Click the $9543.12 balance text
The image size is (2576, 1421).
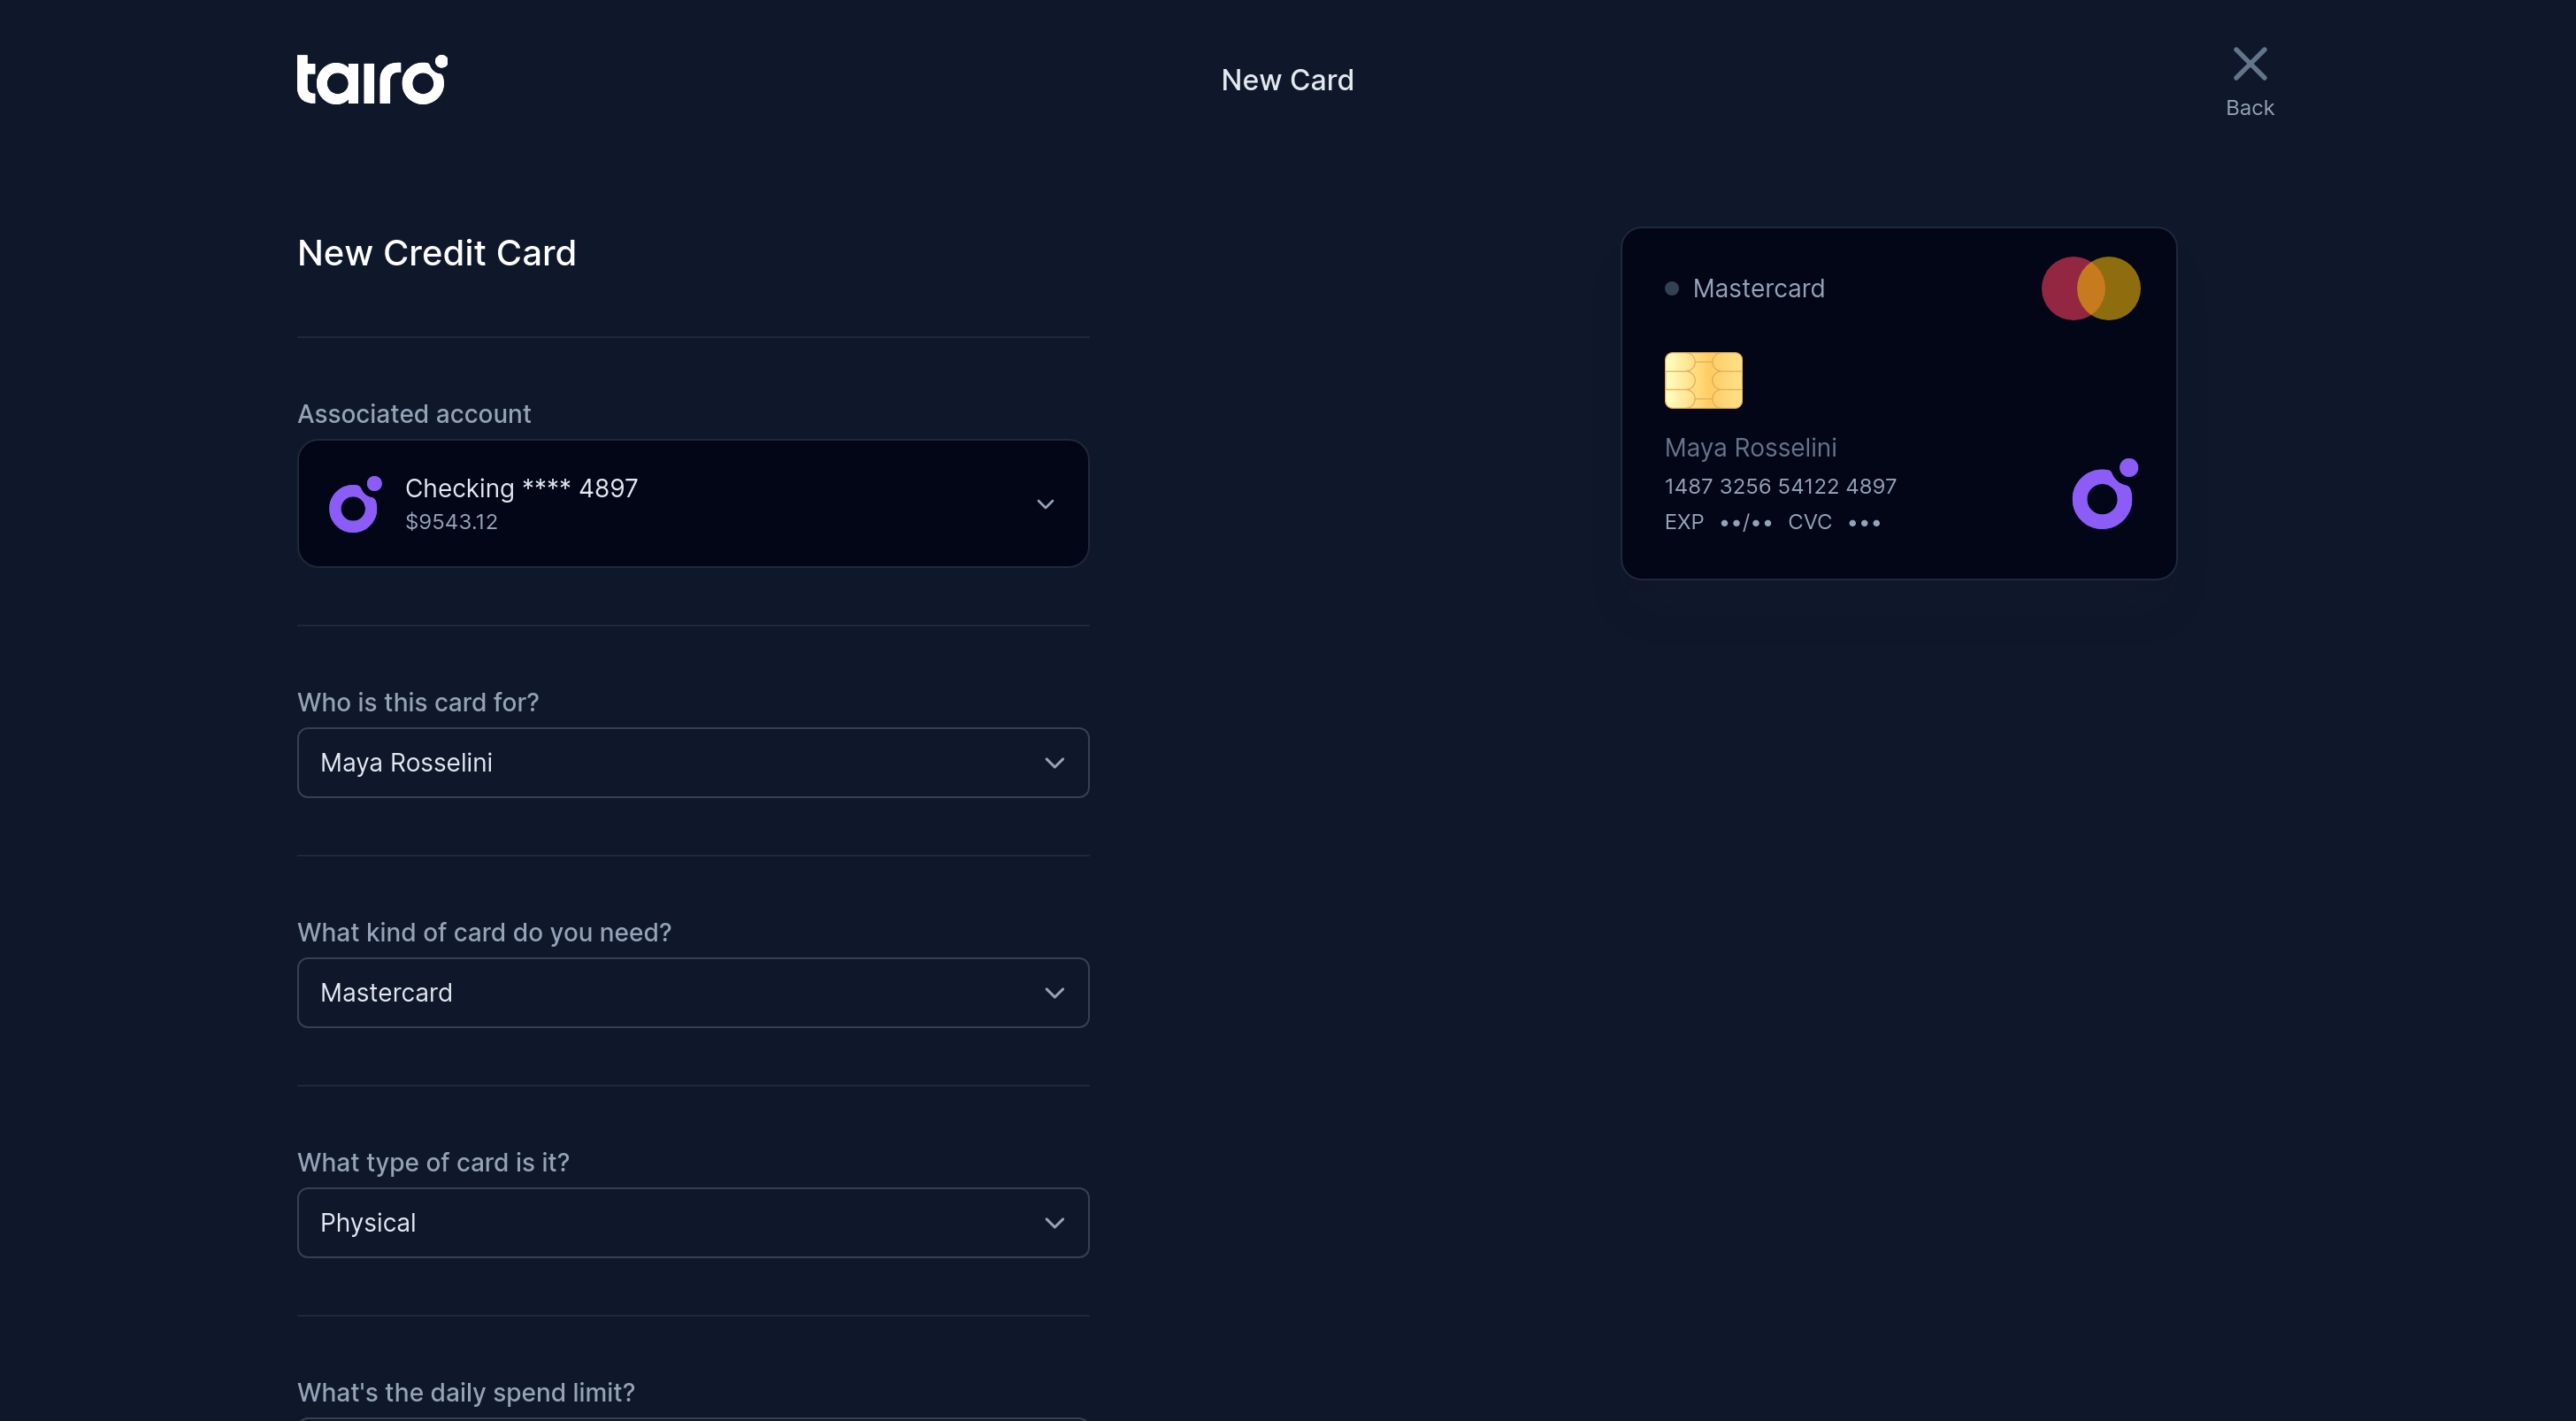pyautogui.click(x=451, y=522)
